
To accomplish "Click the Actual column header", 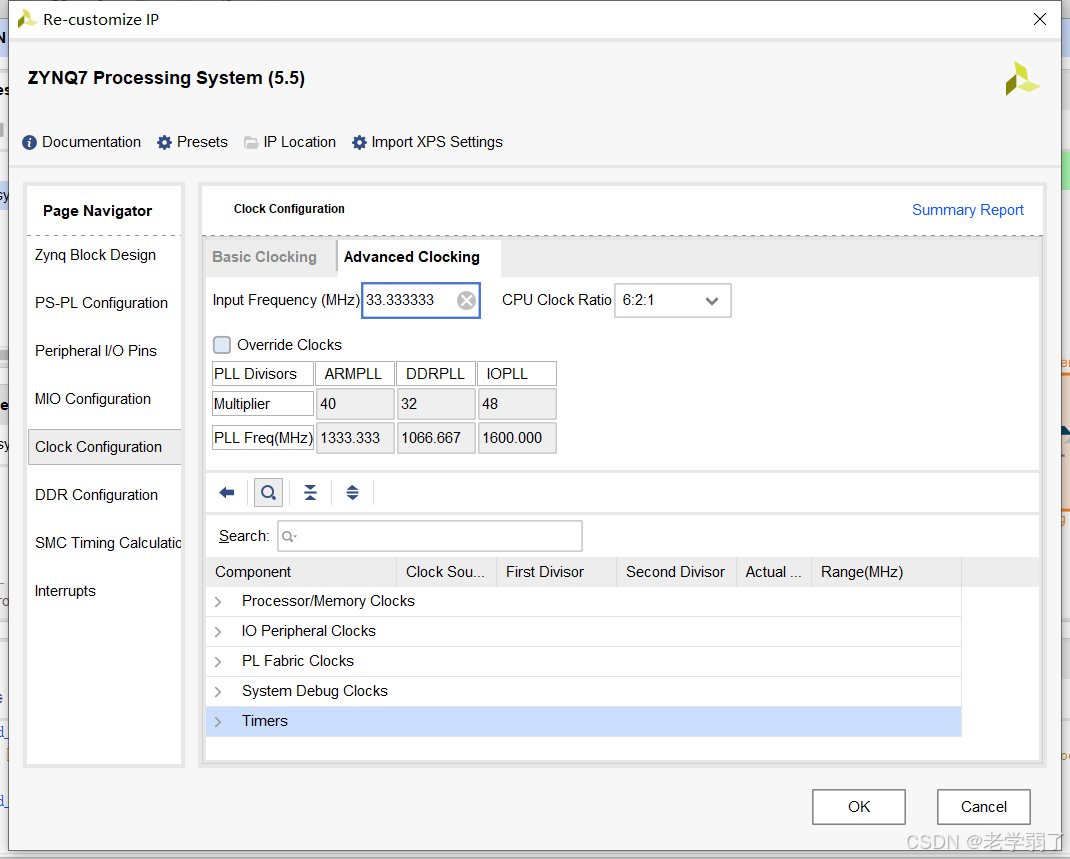I will 774,572.
